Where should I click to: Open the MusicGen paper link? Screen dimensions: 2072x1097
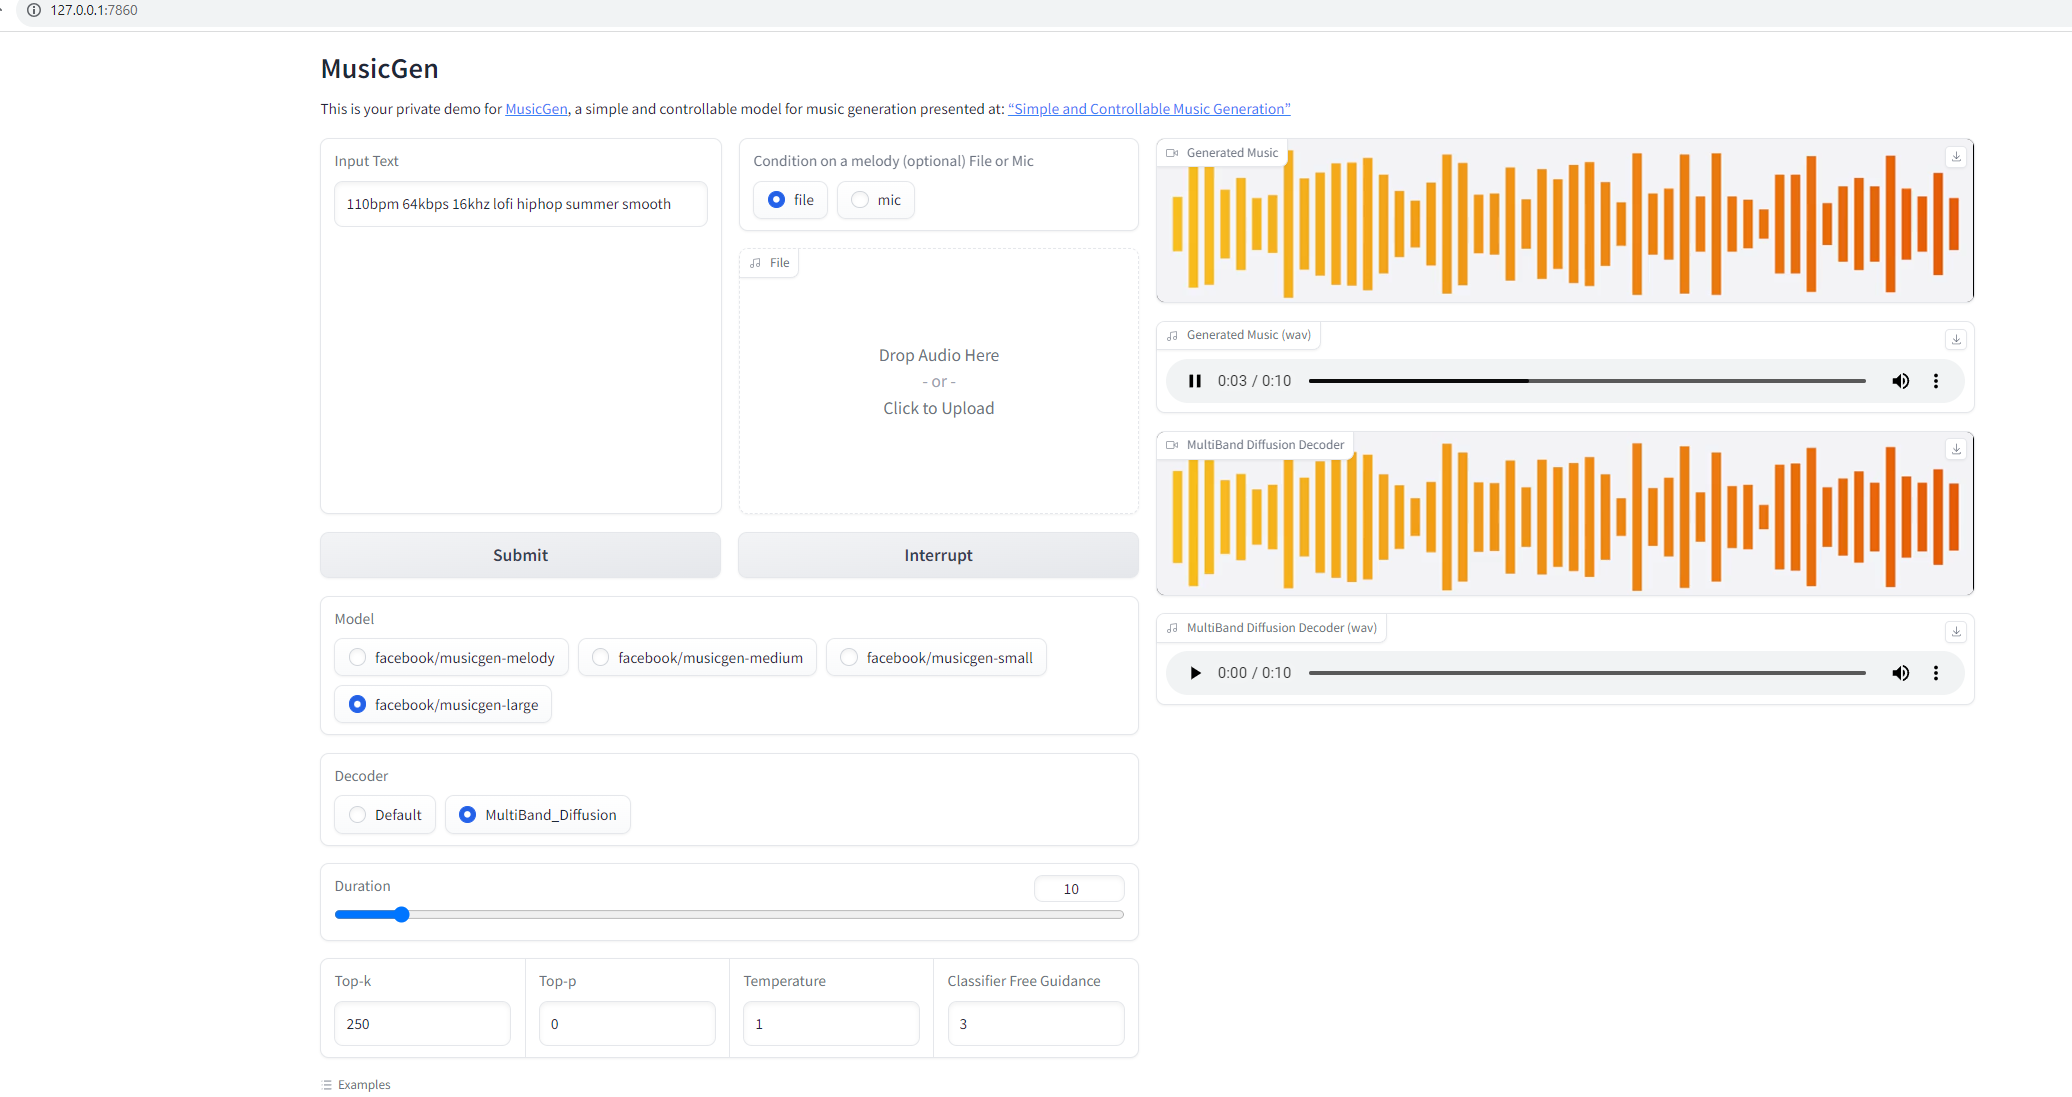click(x=1148, y=108)
